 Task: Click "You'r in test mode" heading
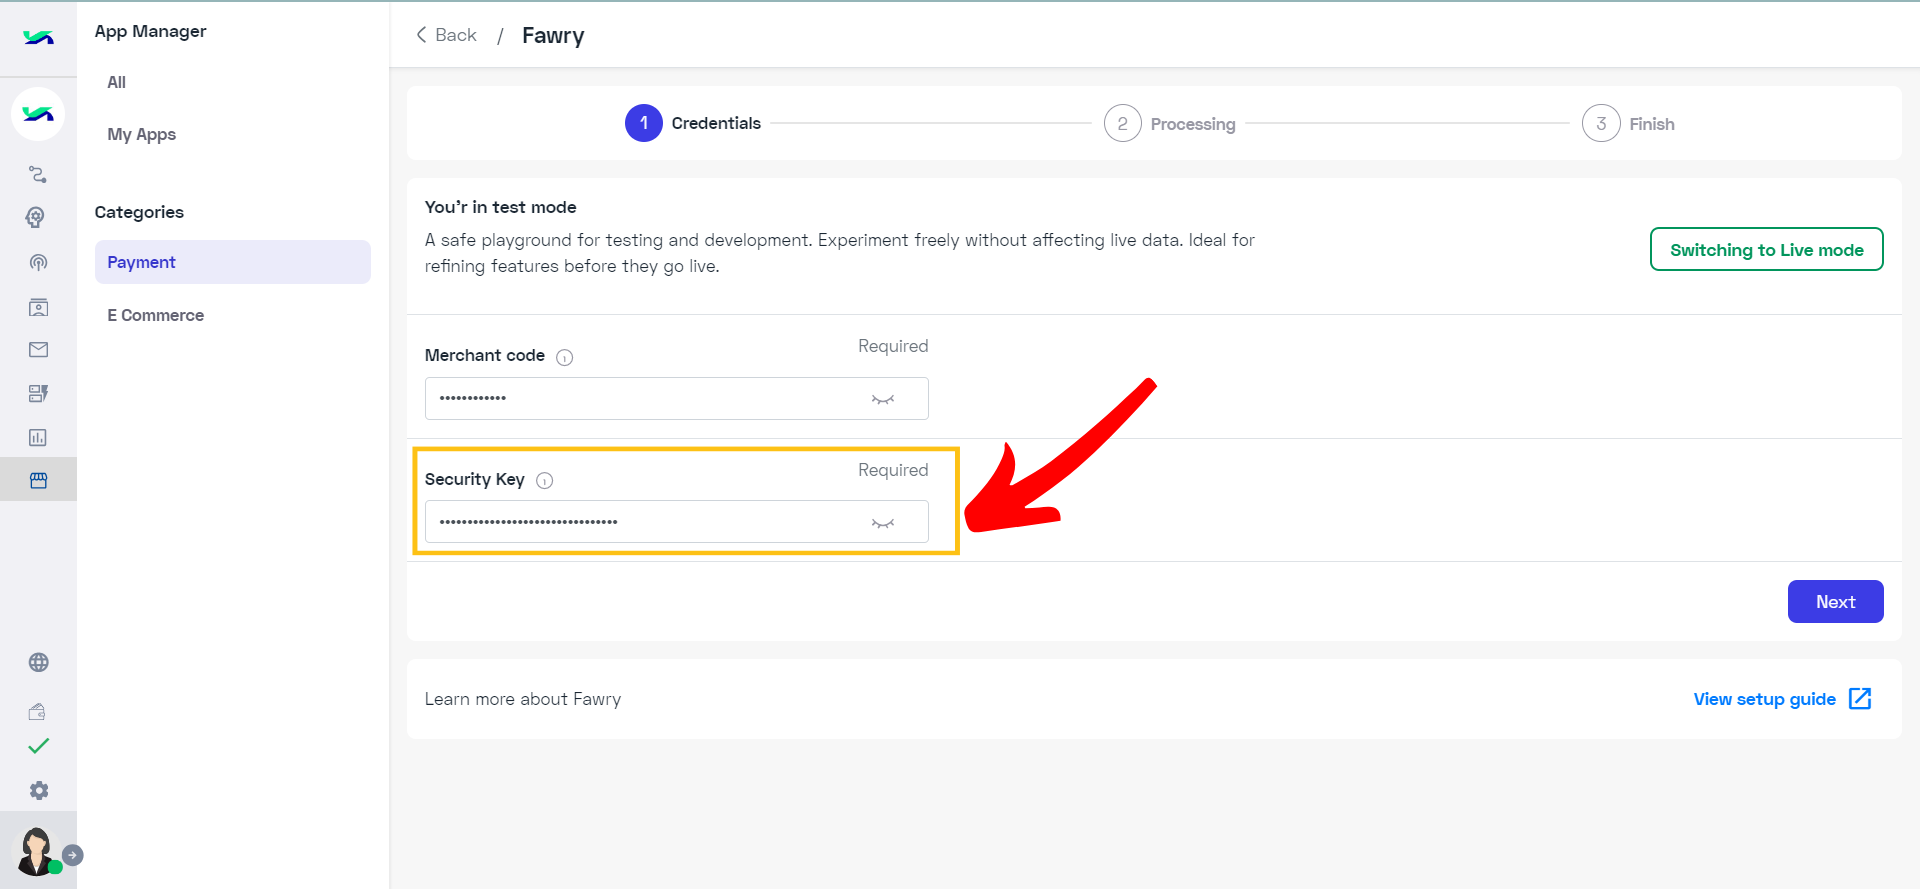pyautogui.click(x=500, y=207)
